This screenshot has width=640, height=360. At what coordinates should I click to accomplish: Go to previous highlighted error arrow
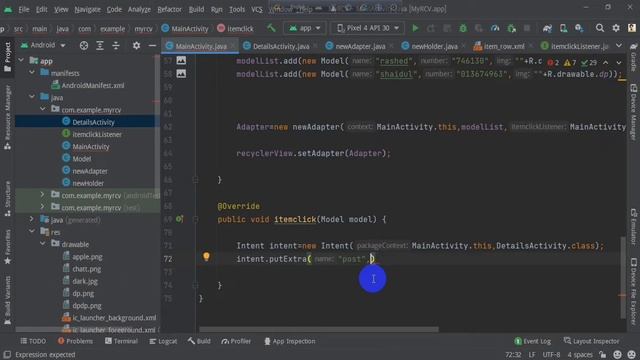[x=606, y=62]
